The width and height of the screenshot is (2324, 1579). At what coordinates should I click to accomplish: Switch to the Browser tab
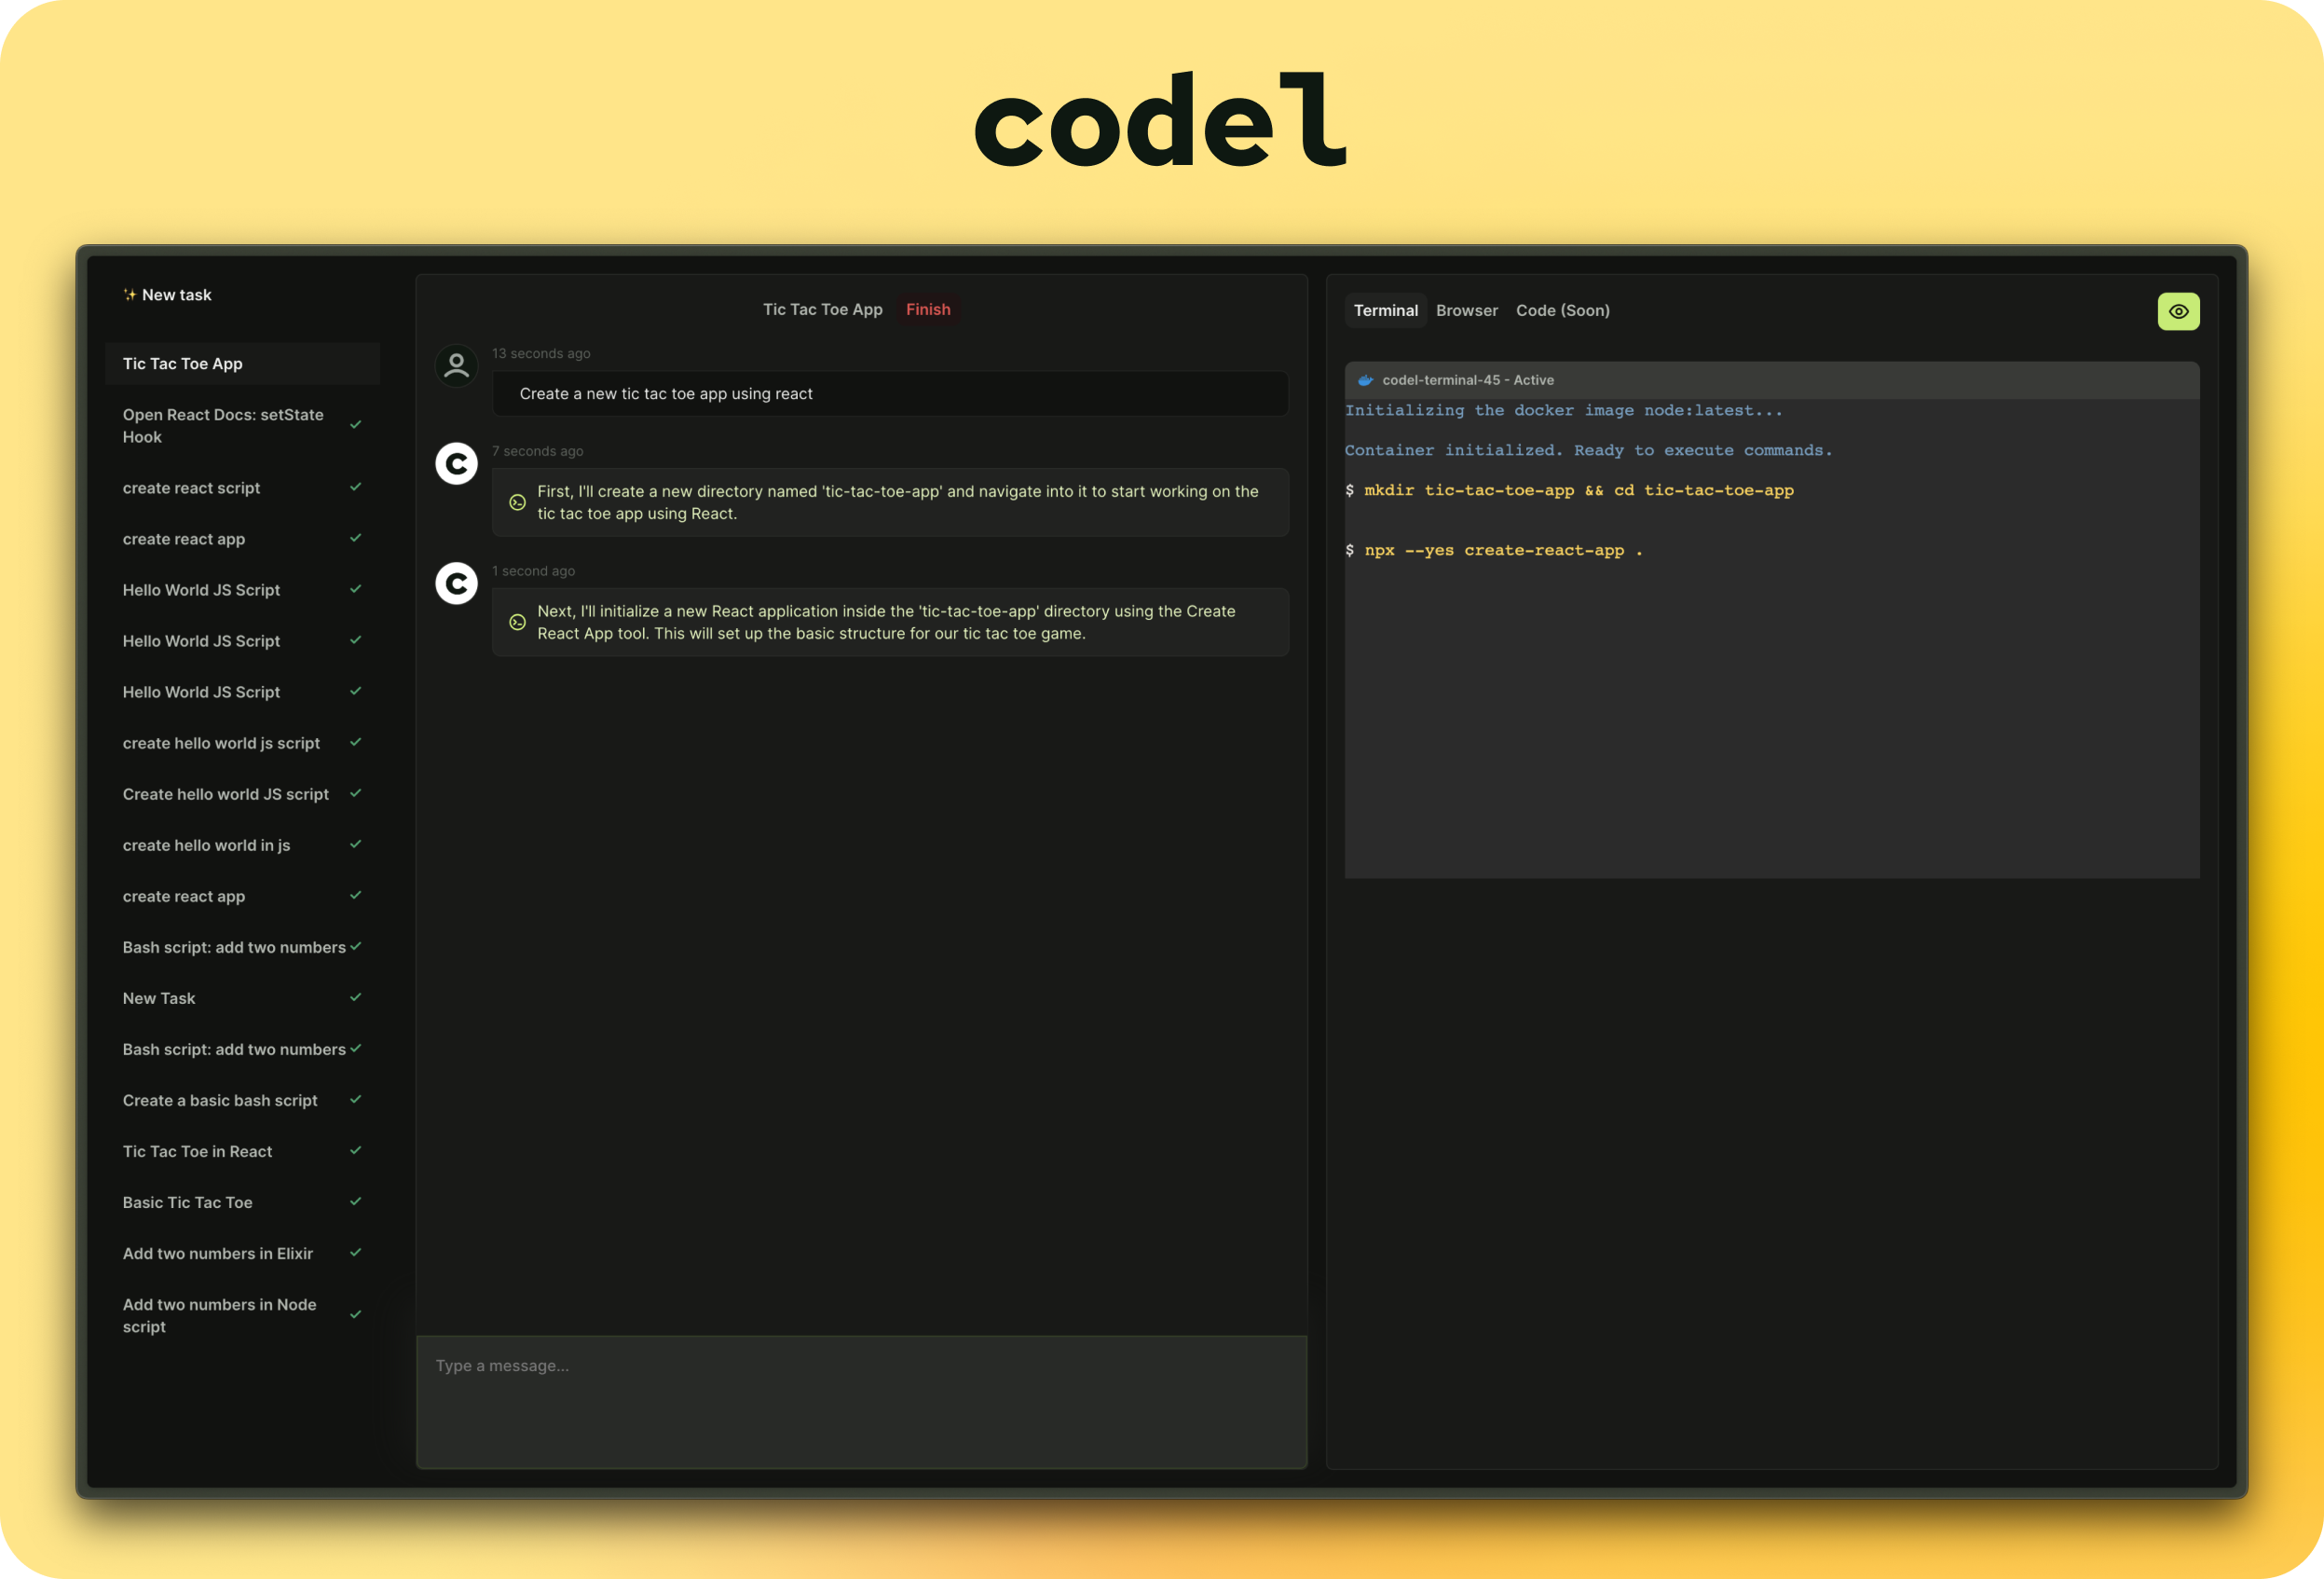click(x=1466, y=310)
